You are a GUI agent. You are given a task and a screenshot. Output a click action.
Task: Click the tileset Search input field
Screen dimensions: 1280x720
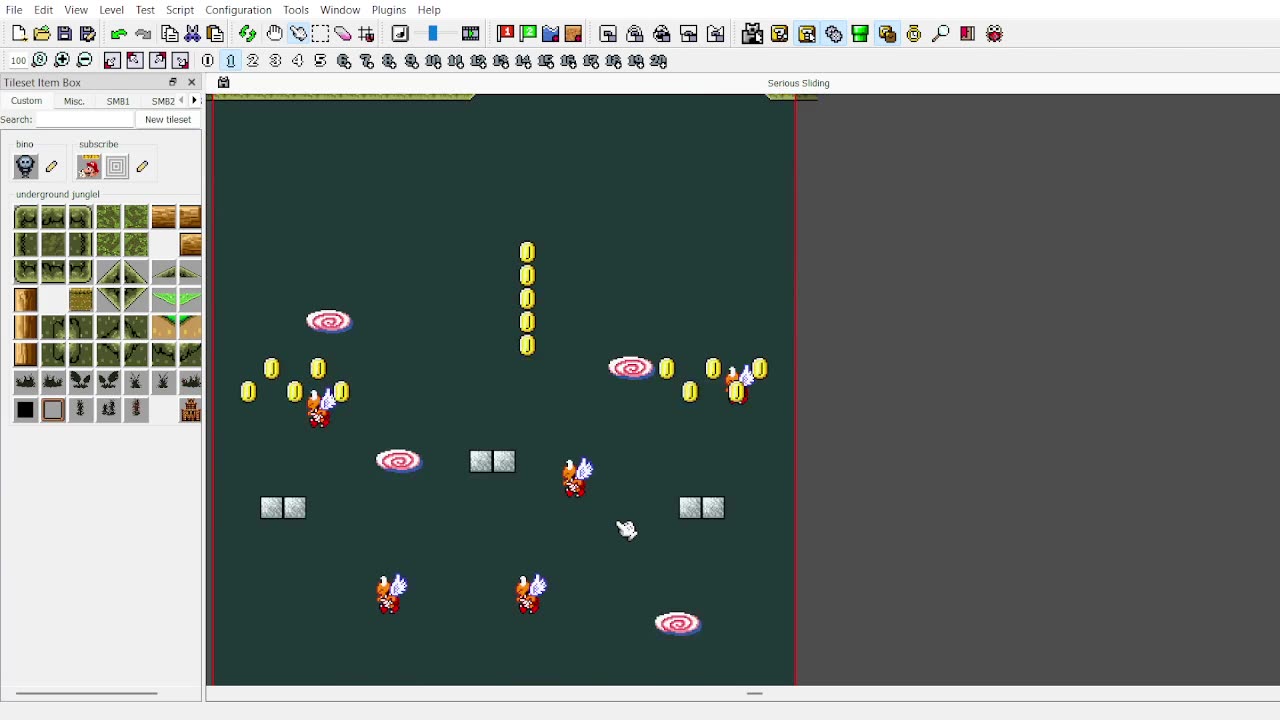tap(85, 120)
